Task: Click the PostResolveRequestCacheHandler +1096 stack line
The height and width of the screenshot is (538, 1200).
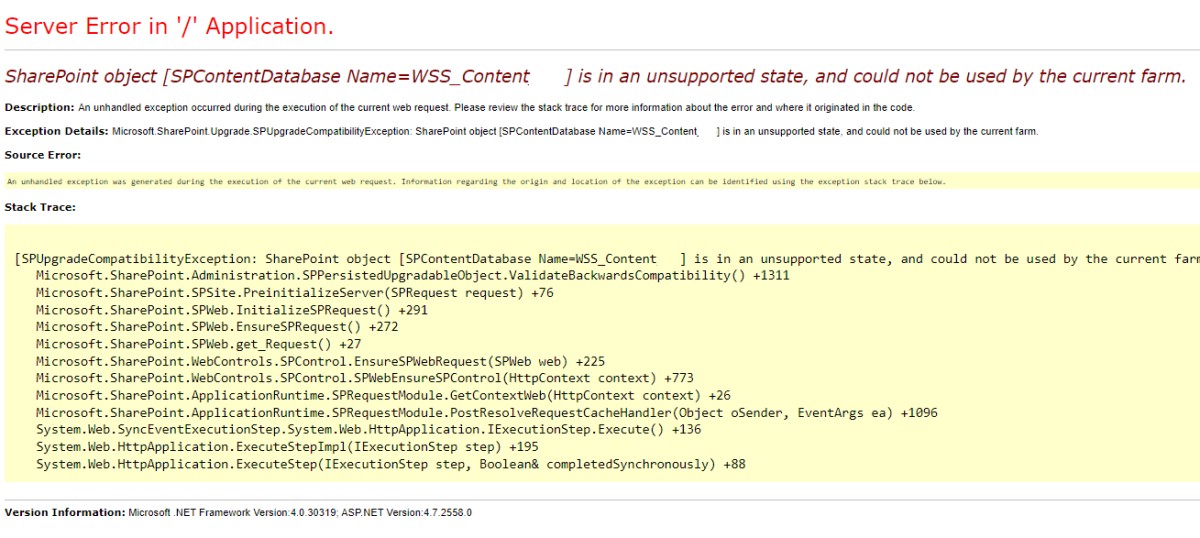Action: click(487, 412)
